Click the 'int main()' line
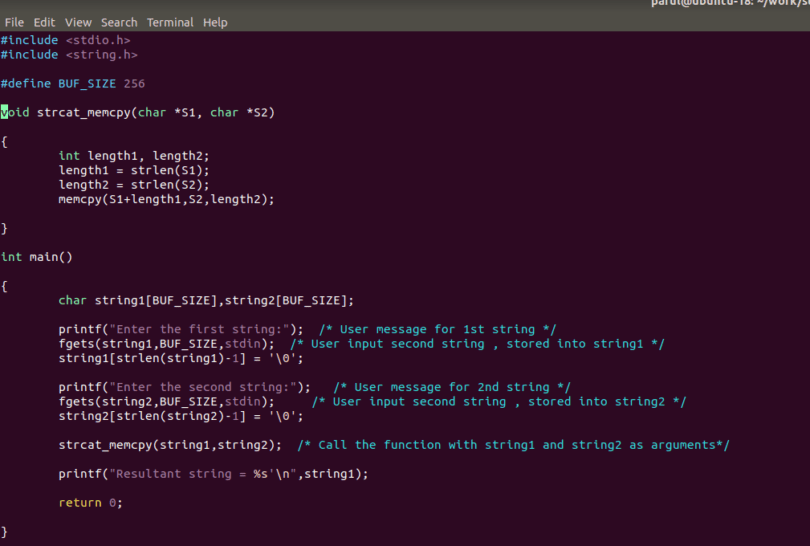This screenshot has width=810, height=546. [x=37, y=257]
